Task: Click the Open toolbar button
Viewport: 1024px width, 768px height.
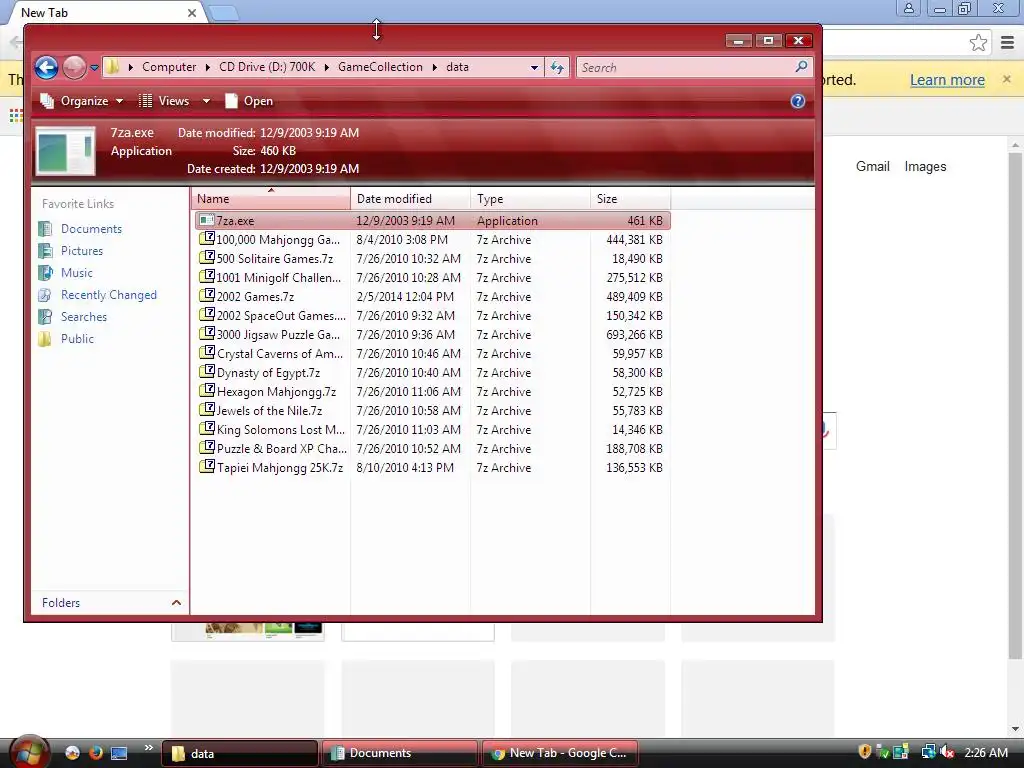Action: (249, 101)
